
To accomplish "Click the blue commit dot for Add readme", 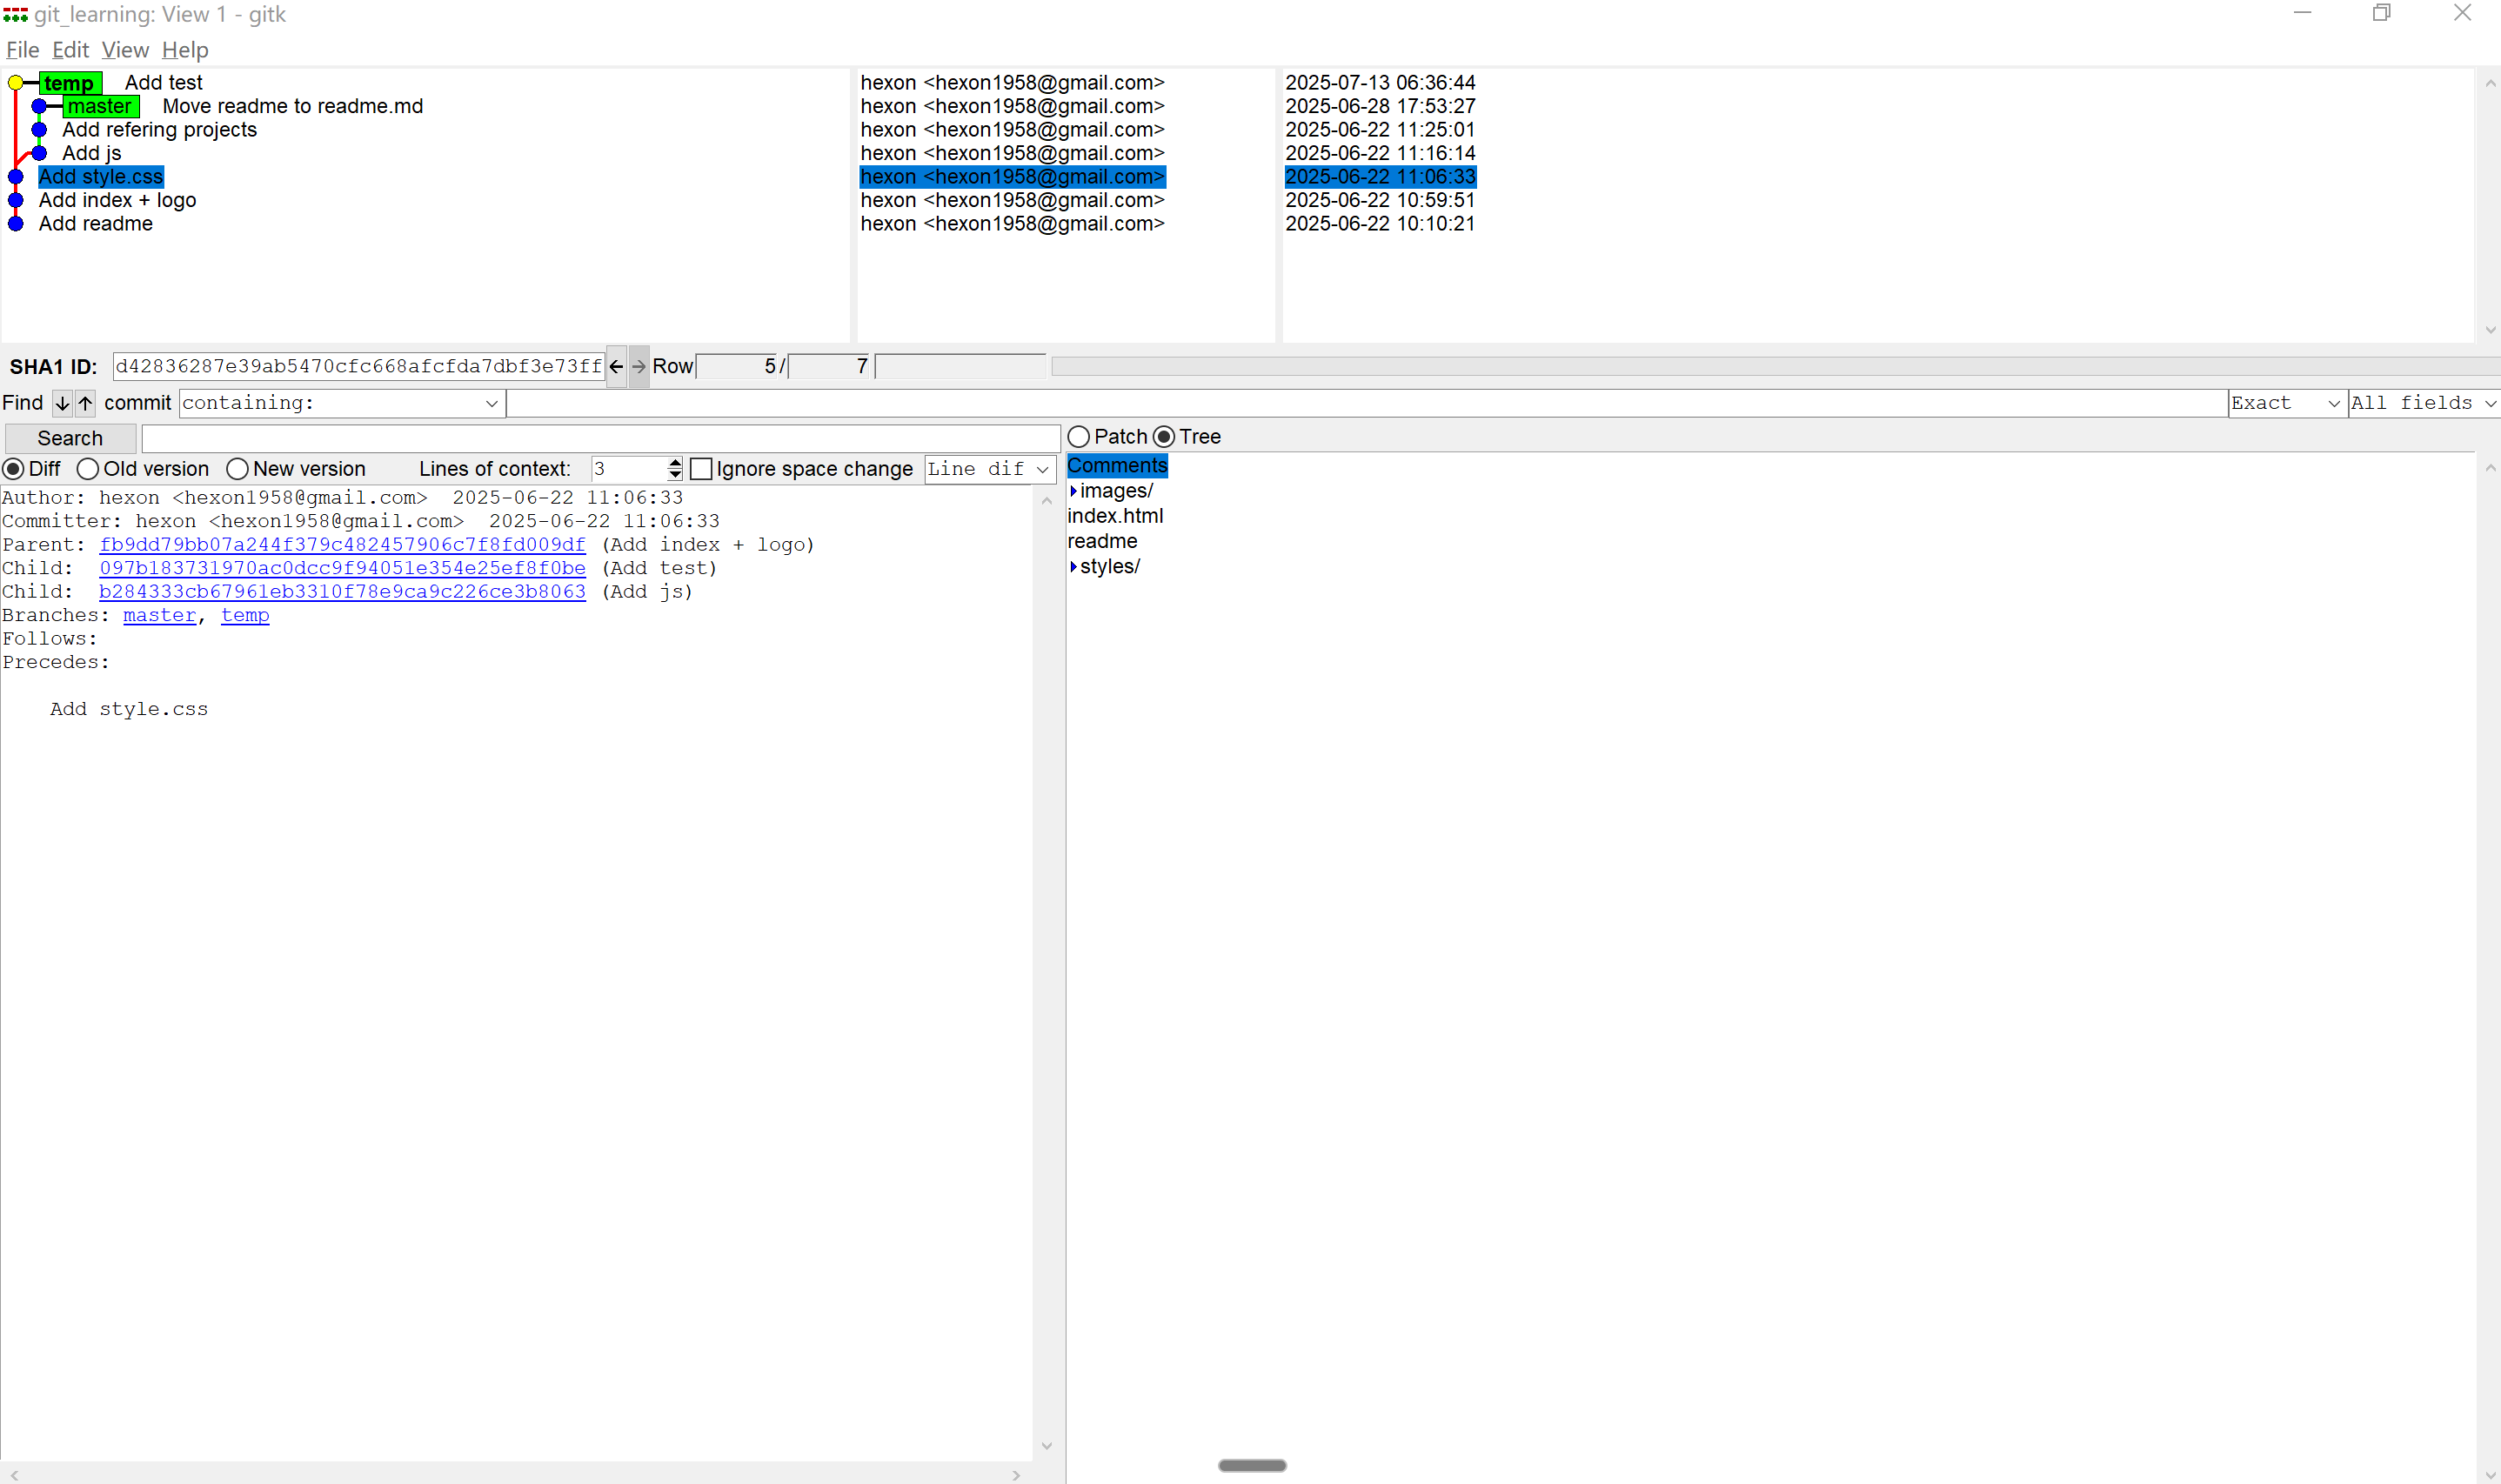I will pos(16,224).
